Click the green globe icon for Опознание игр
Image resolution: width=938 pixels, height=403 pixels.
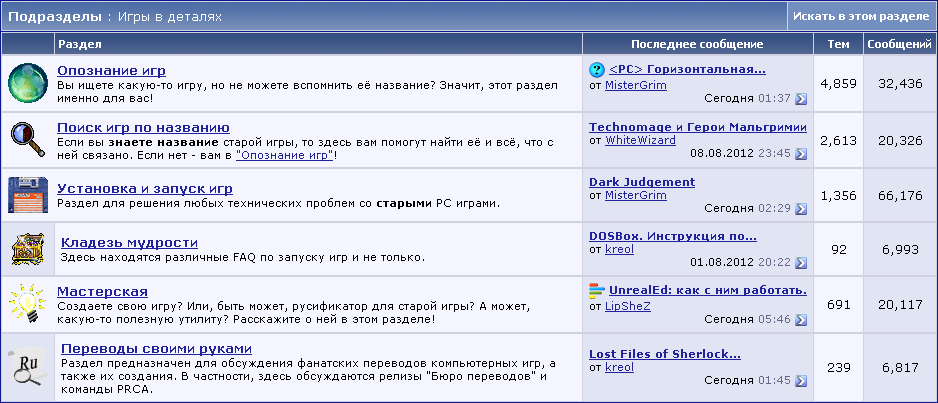click(x=28, y=83)
